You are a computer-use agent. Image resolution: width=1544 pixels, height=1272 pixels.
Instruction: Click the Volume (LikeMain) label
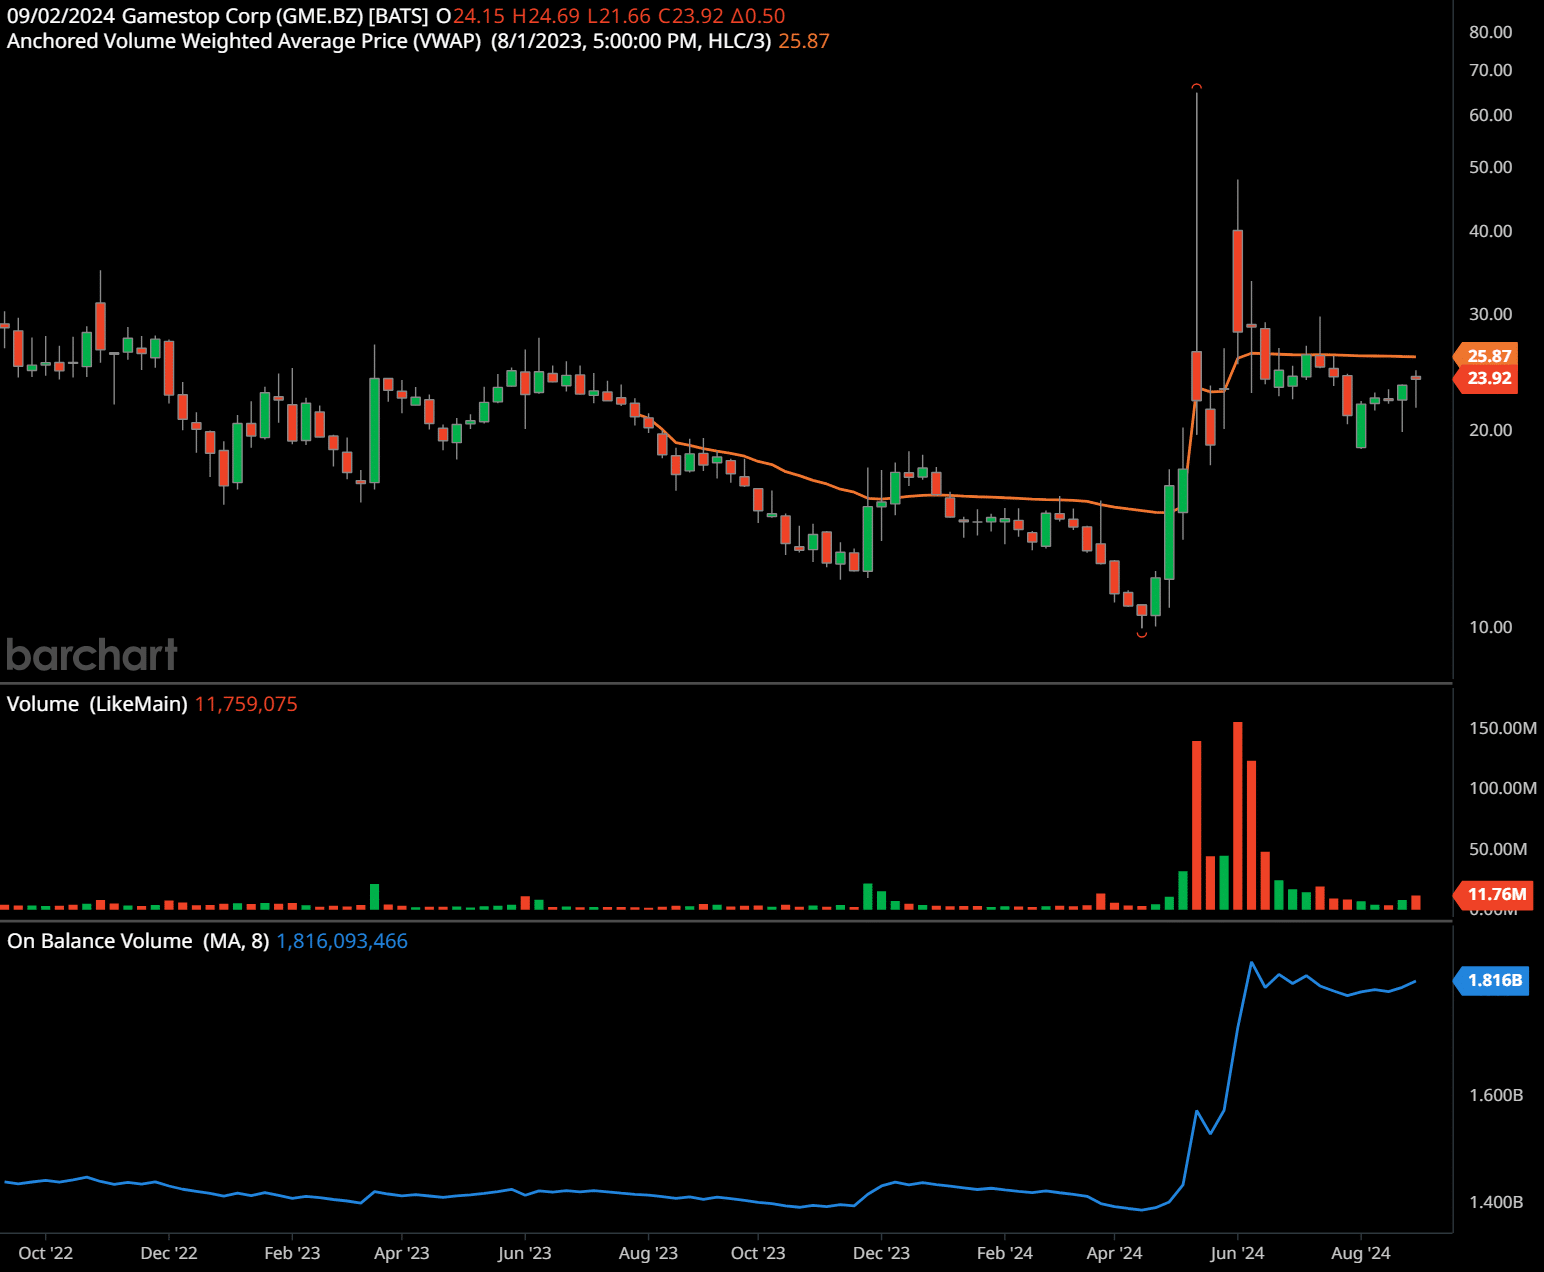97,704
